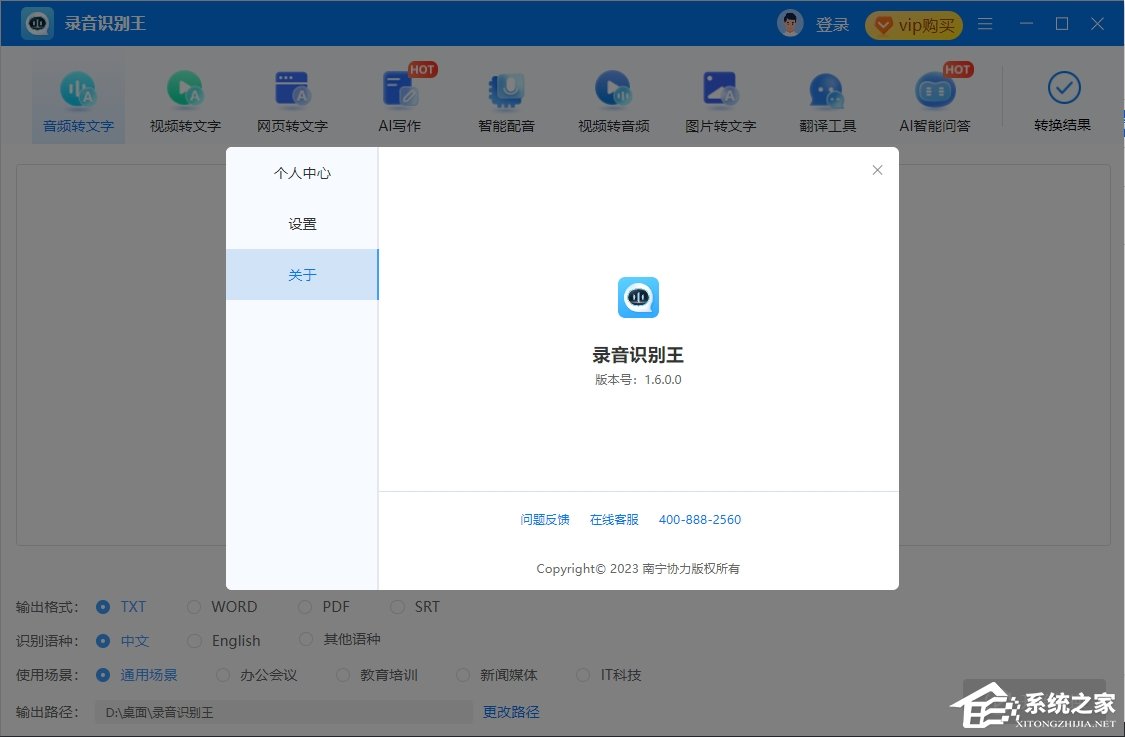The image size is (1125, 737).
Task: Open the 翻译工具 translation tool
Action: (827, 103)
